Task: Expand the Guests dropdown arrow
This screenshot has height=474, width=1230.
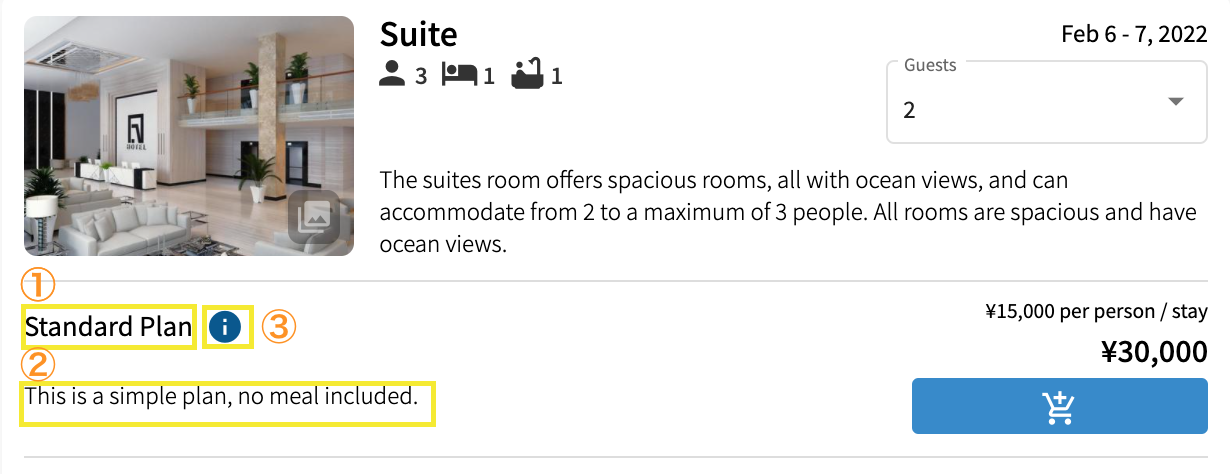Action: [x=1176, y=102]
